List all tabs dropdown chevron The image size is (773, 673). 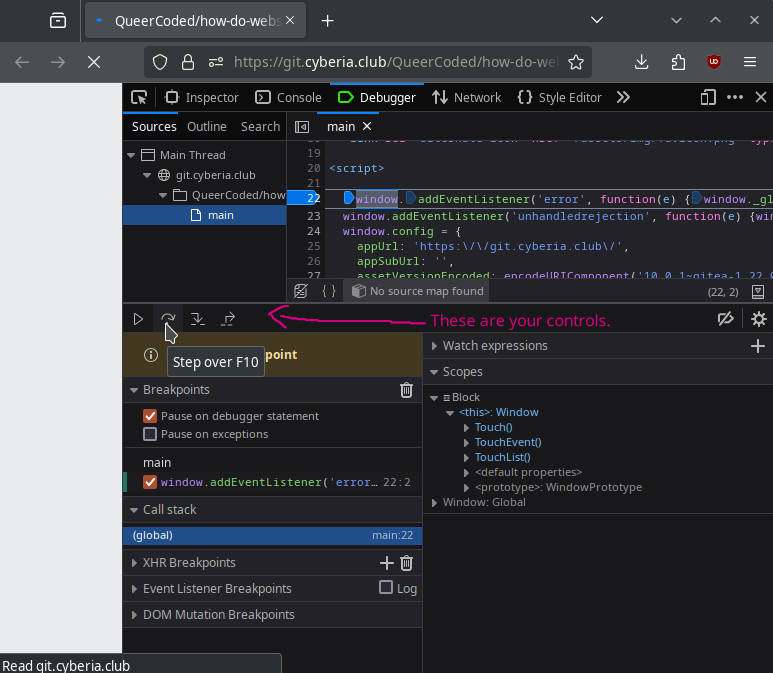coord(597,20)
